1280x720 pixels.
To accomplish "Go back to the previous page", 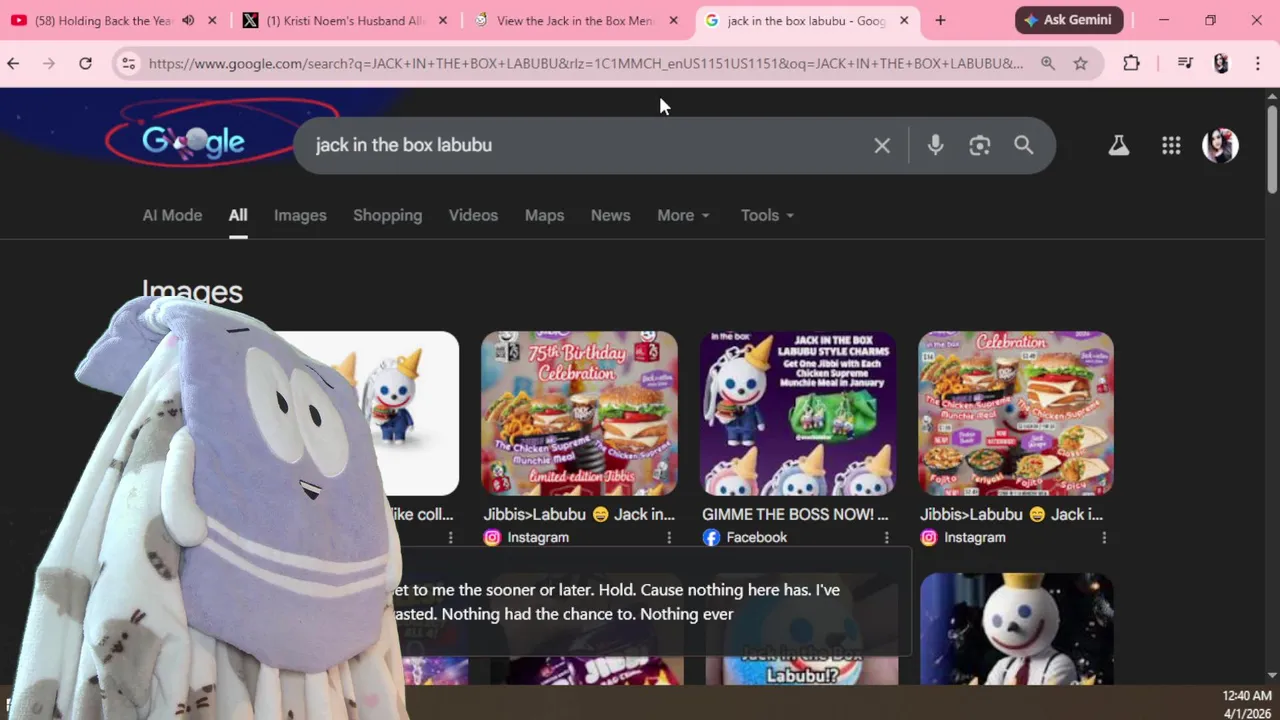I will [x=13, y=63].
